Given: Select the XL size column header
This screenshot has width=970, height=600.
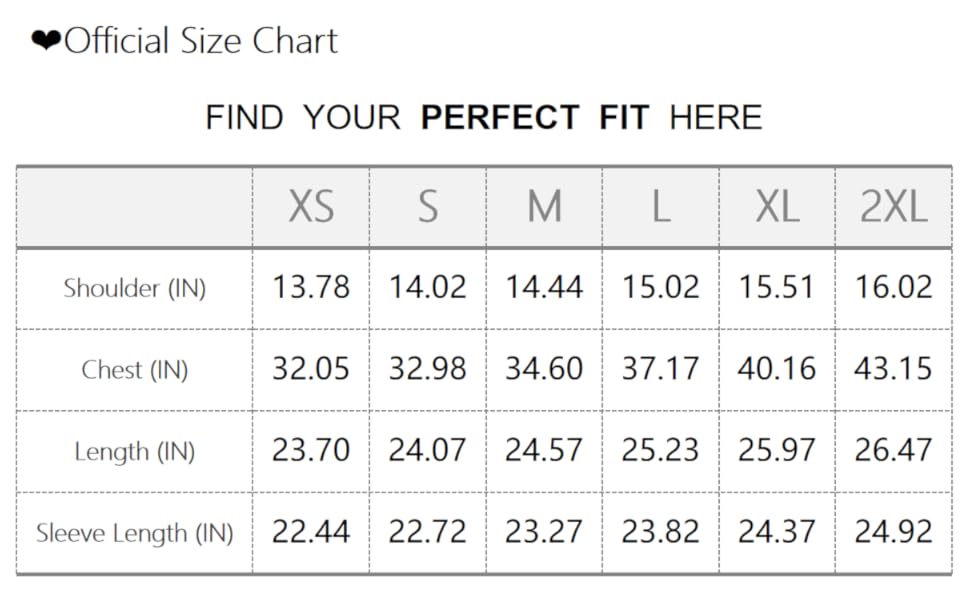Looking at the screenshot, I should click(777, 208).
